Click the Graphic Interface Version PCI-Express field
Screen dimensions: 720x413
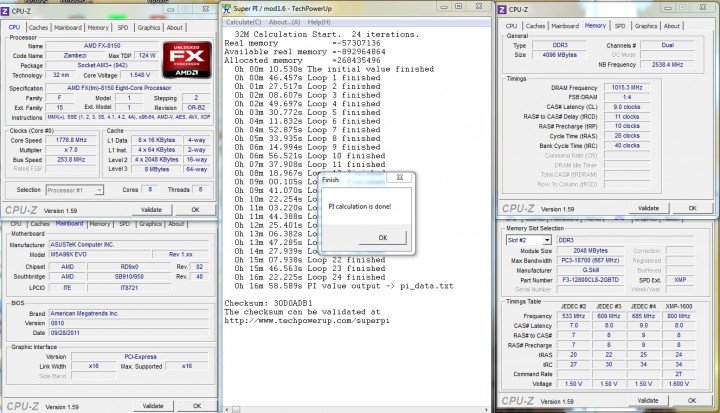tap(140, 356)
